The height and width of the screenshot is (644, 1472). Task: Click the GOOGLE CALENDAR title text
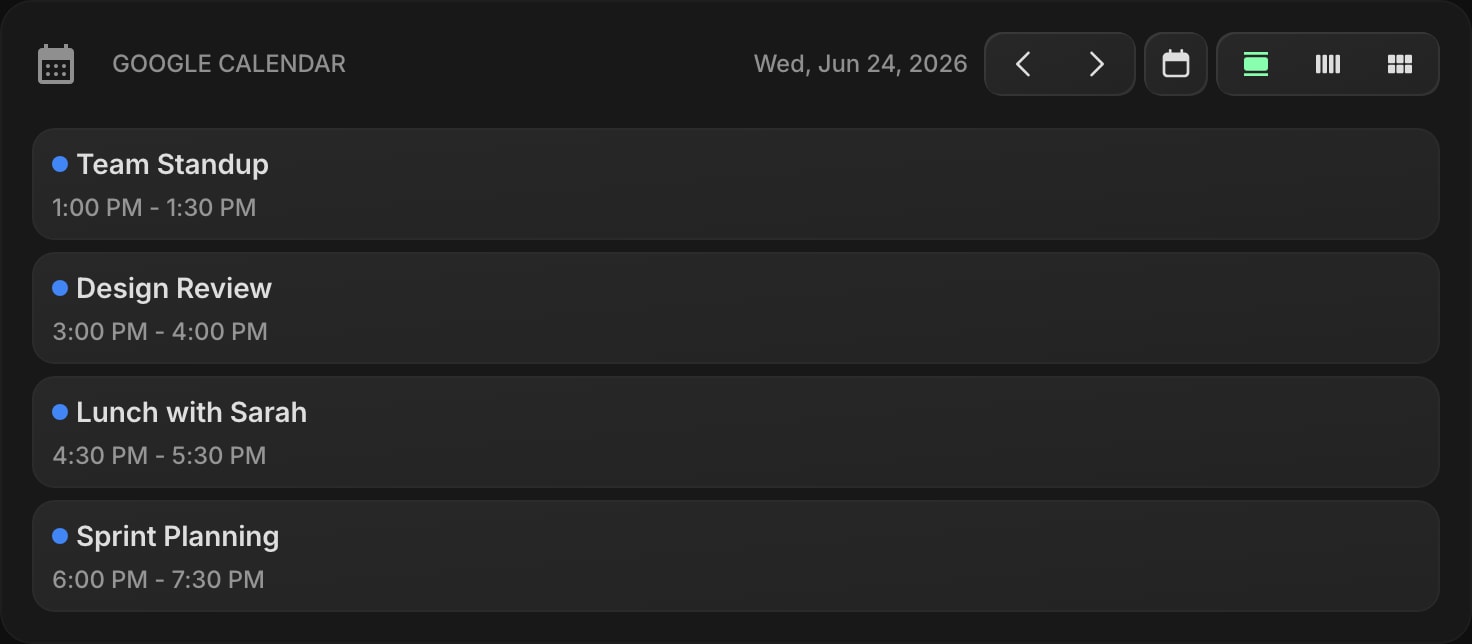point(229,64)
